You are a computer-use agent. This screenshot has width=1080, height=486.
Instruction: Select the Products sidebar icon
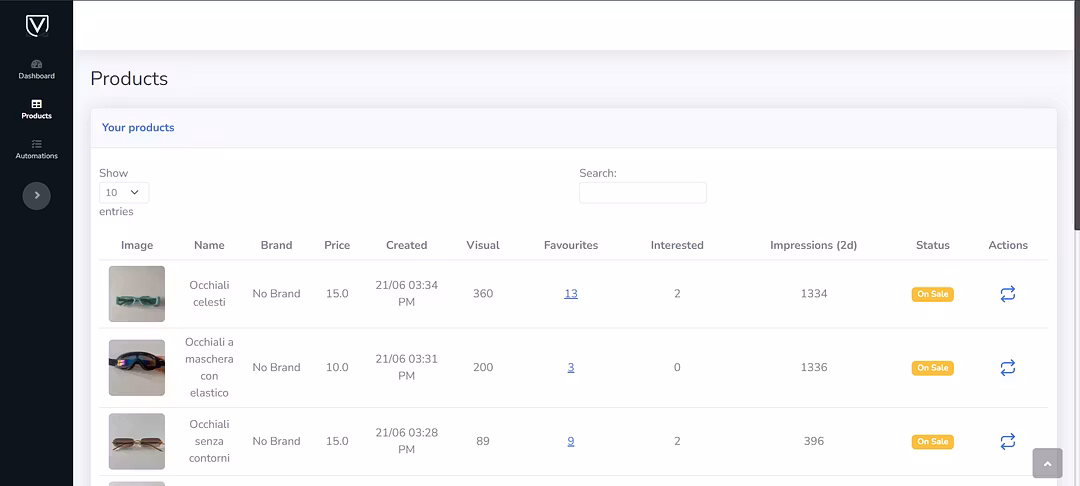point(36,104)
